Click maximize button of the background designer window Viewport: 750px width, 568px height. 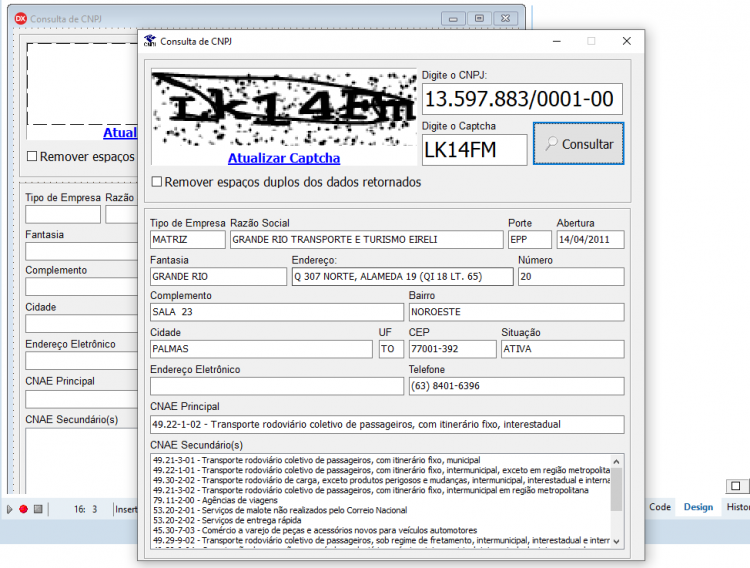479,19
